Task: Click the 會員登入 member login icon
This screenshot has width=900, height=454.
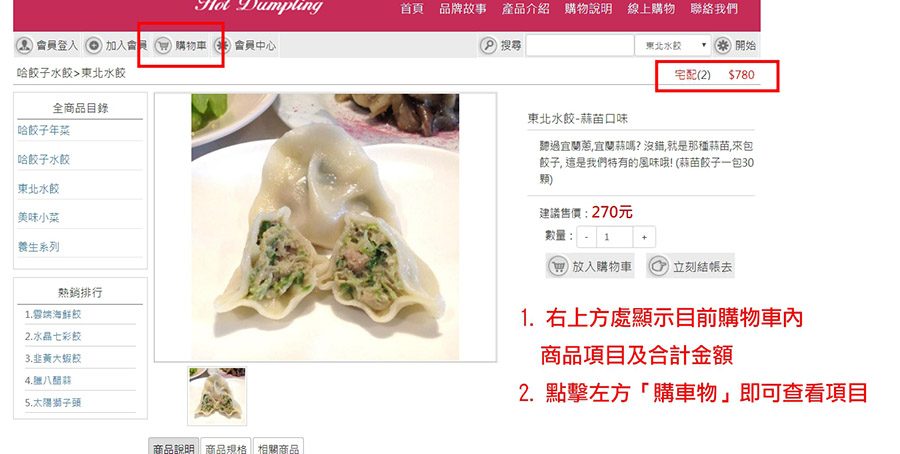Action: pos(24,45)
